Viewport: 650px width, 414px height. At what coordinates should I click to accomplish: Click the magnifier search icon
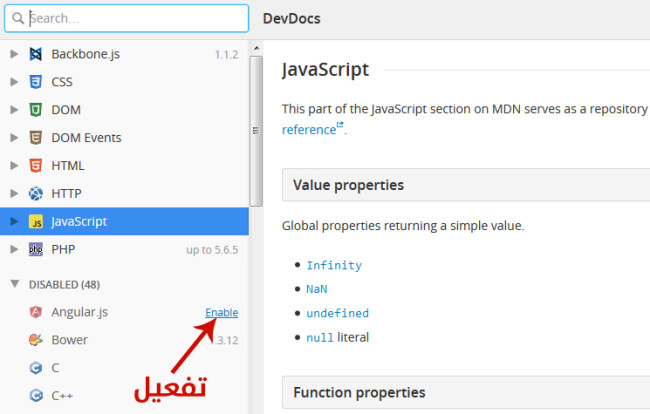[x=18, y=18]
